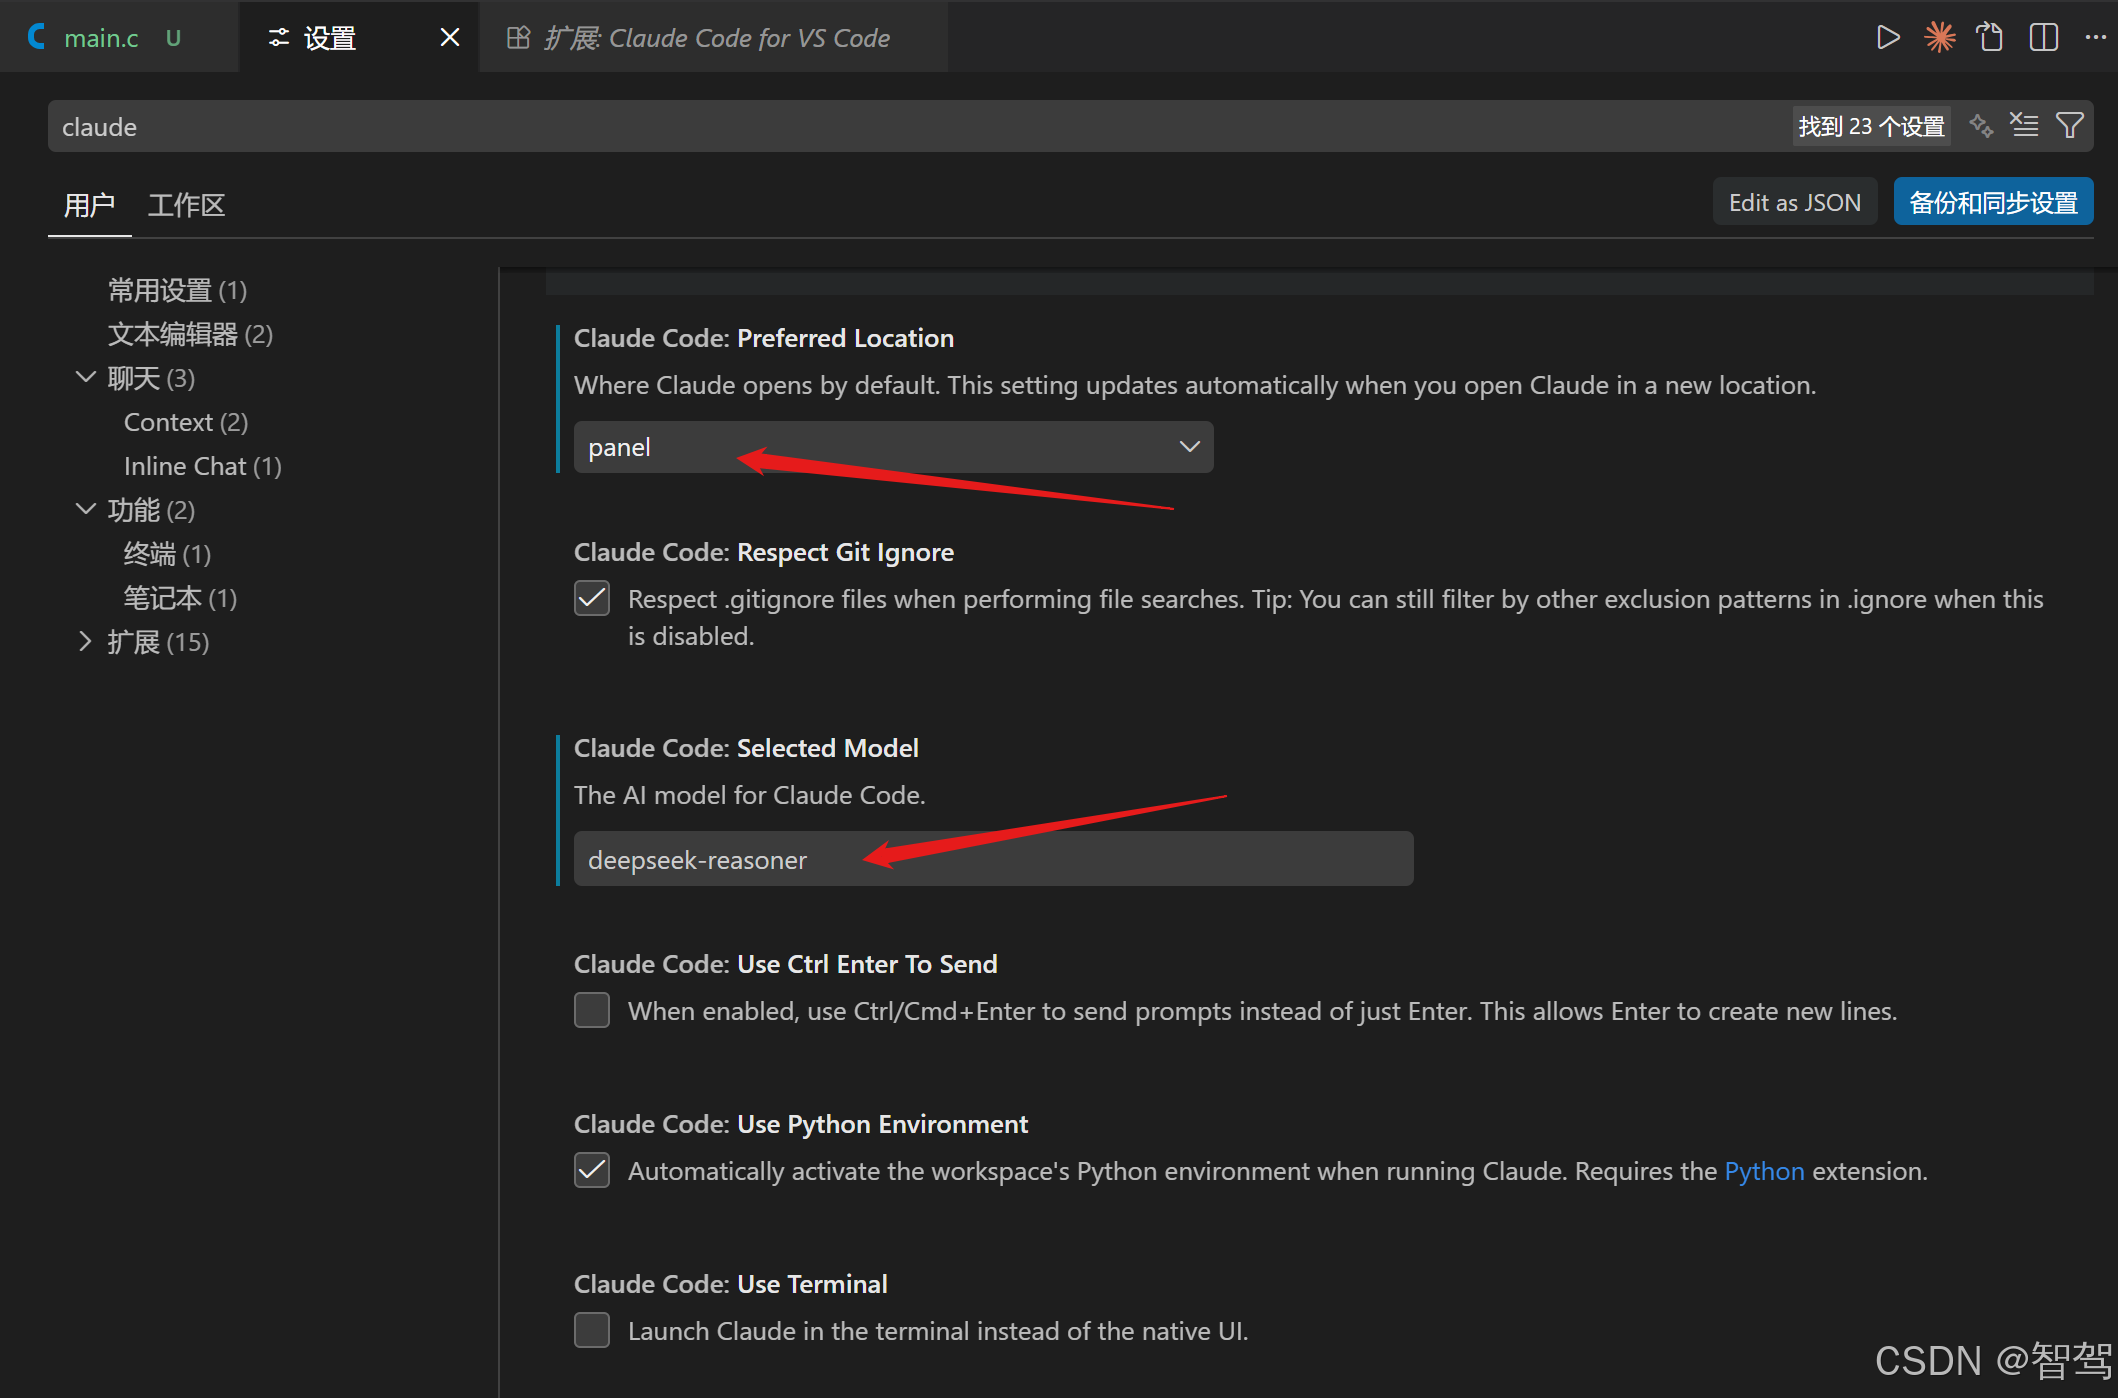The width and height of the screenshot is (2118, 1398).
Task: Switch to the 工作区 settings tab
Action: coord(186,205)
